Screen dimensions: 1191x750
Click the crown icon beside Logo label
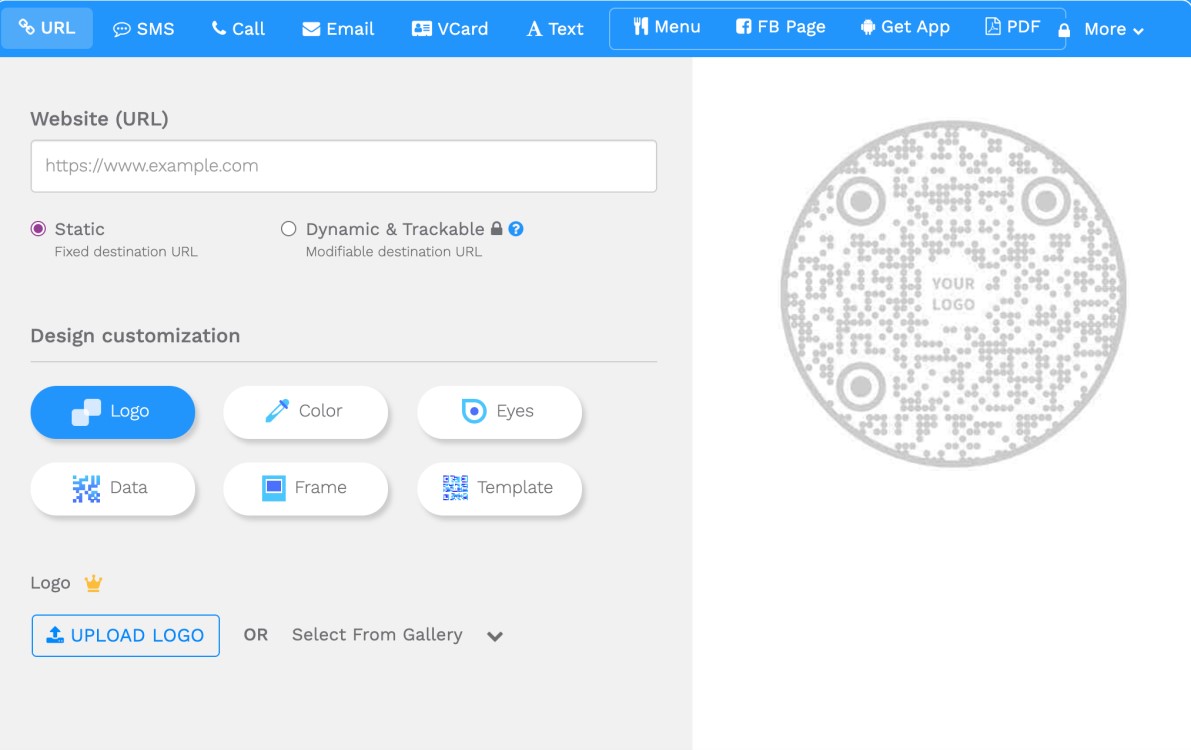[93, 583]
